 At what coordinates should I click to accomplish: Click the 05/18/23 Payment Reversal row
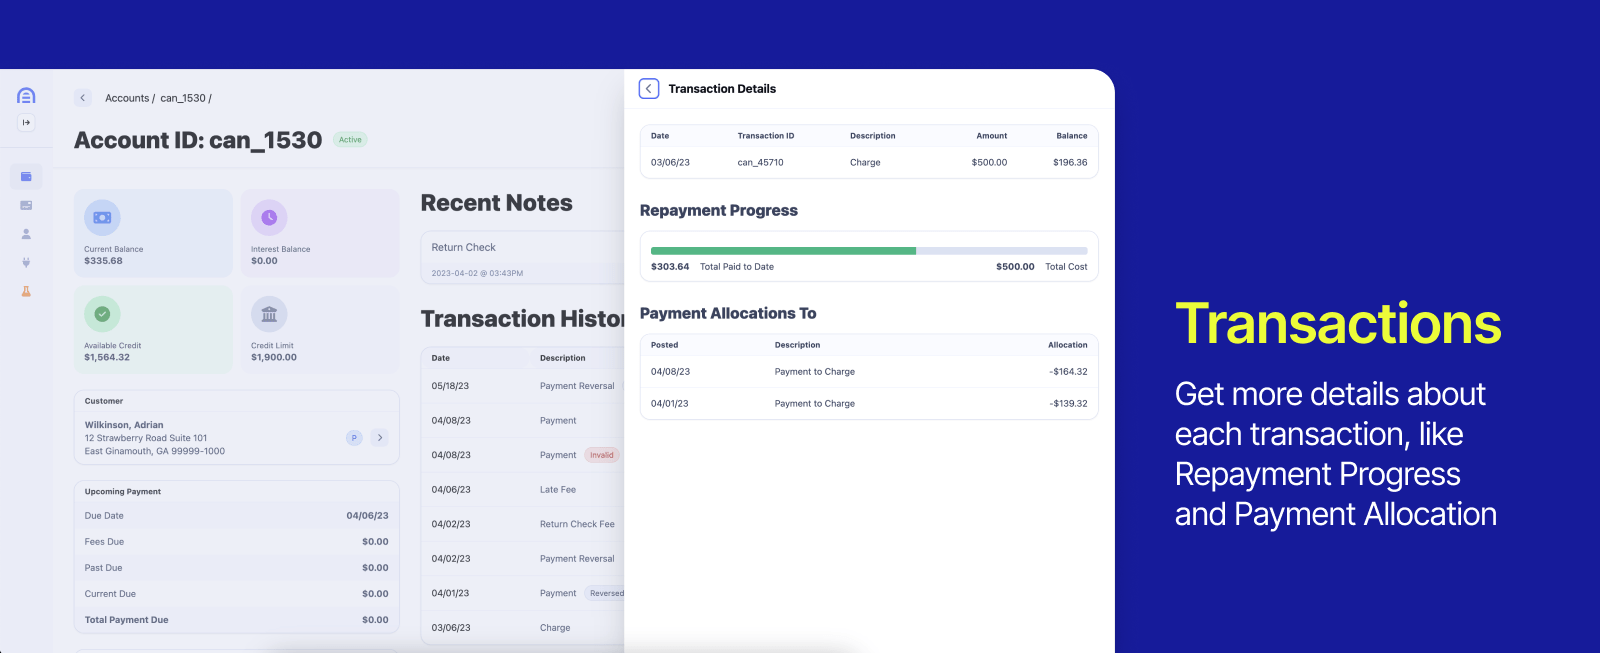(523, 386)
